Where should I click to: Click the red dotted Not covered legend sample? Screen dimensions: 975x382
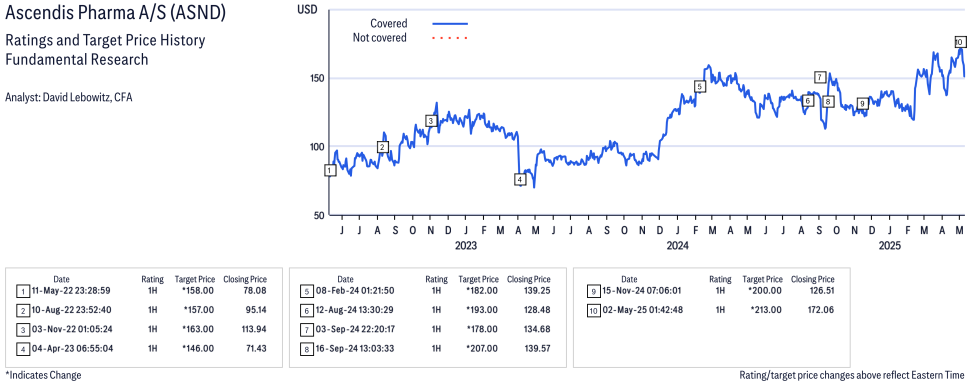click(450, 38)
